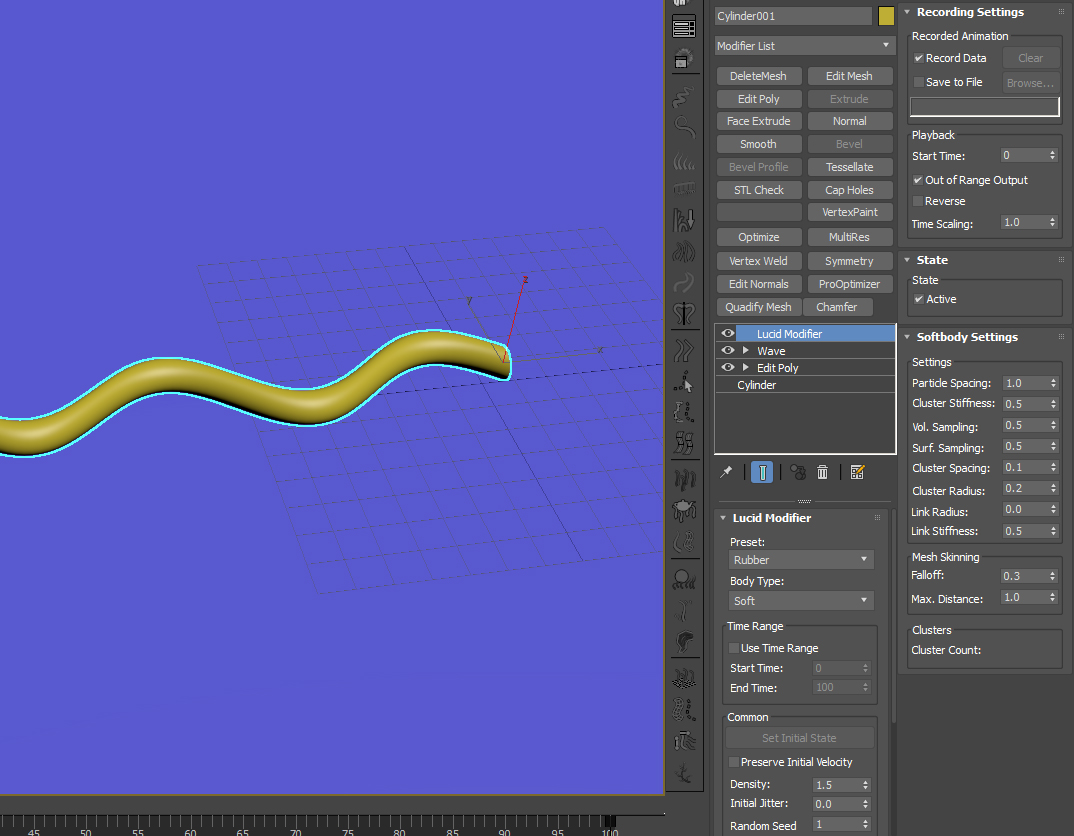Enable the Reverse playback checkbox
The image size is (1074, 836).
919,201
